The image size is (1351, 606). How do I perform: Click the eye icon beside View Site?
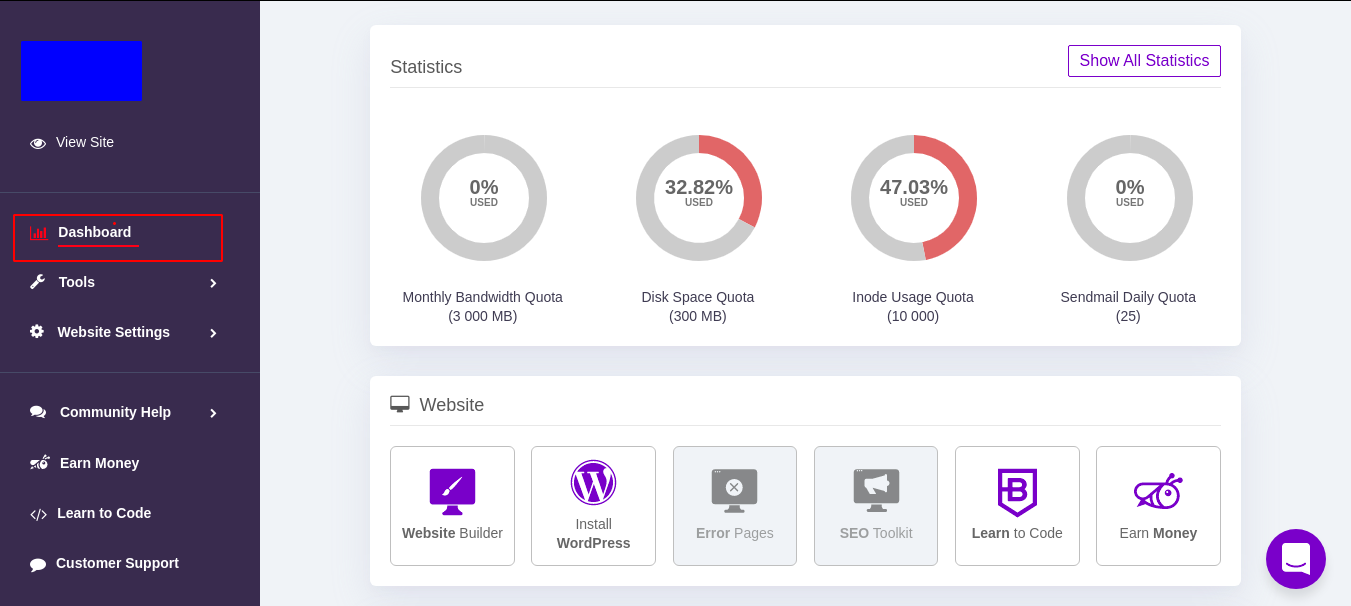point(38,143)
